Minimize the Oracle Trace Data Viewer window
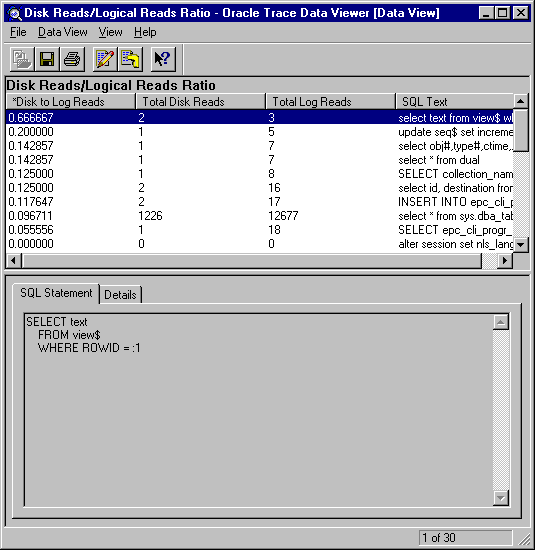The height and width of the screenshot is (550, 535). pyautogui.click(x=486, y=13)
